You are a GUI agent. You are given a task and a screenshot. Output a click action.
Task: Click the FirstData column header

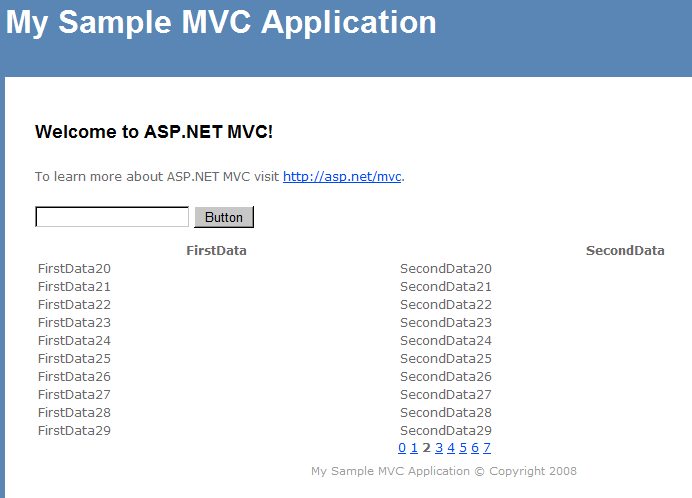tap(216, 250)
